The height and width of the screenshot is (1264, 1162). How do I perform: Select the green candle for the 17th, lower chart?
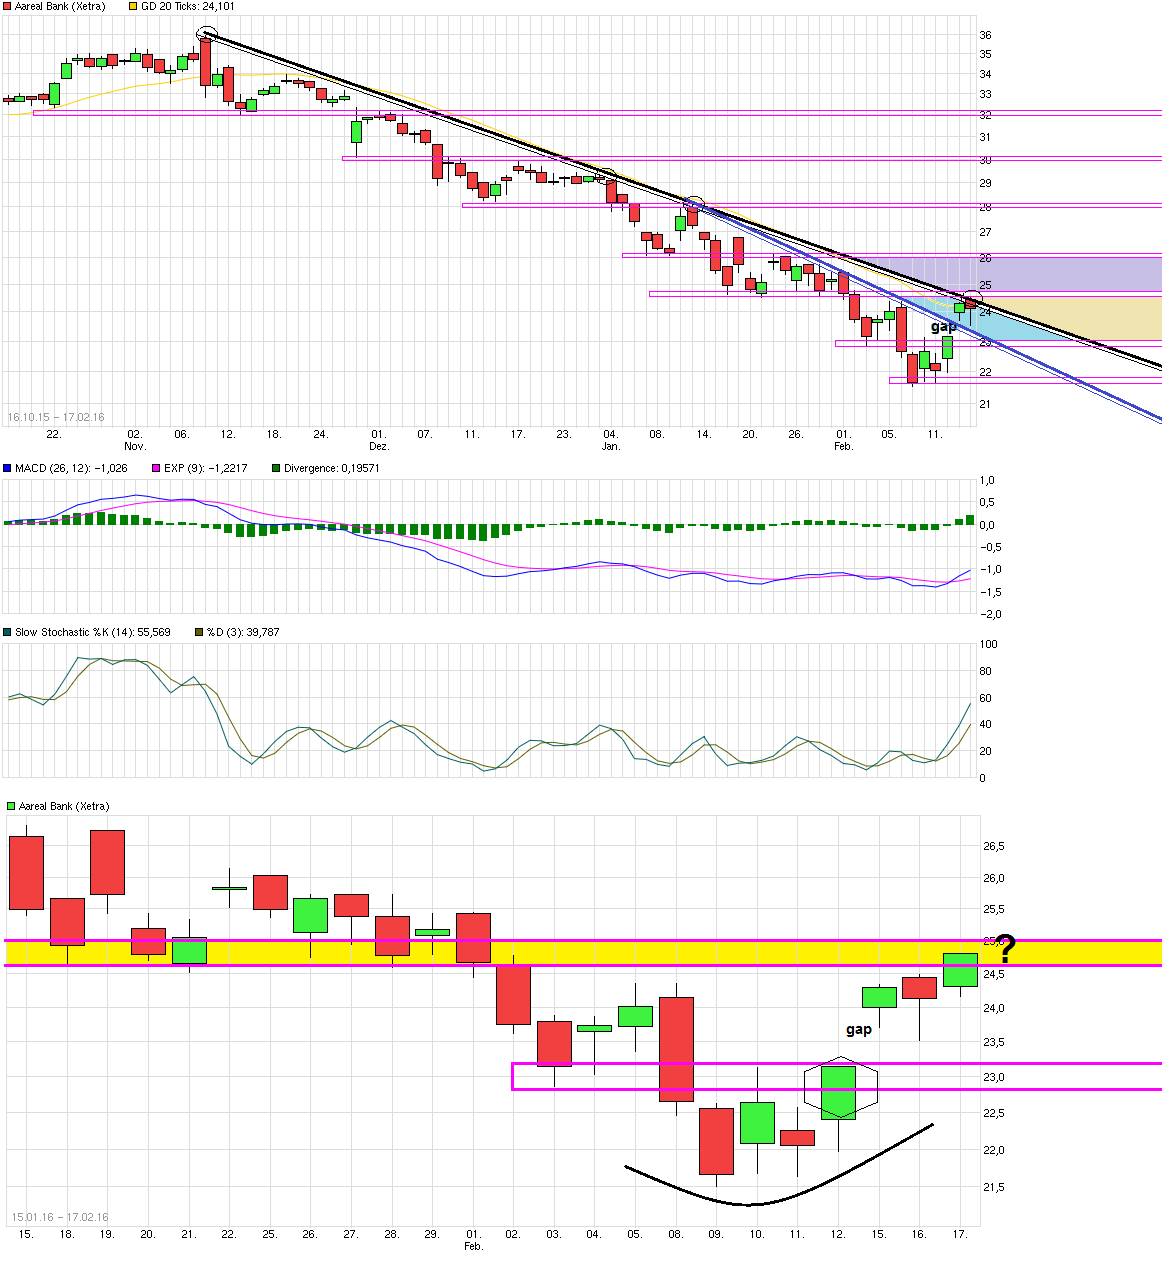coord(960,970)
